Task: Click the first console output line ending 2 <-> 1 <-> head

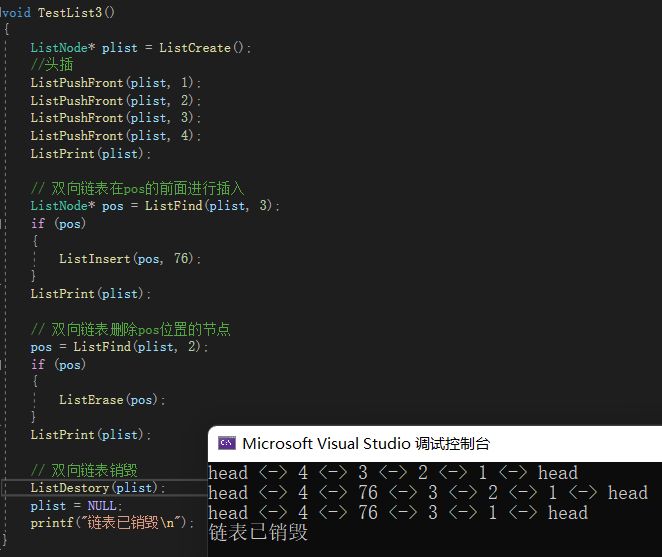Action: point(393,473)
